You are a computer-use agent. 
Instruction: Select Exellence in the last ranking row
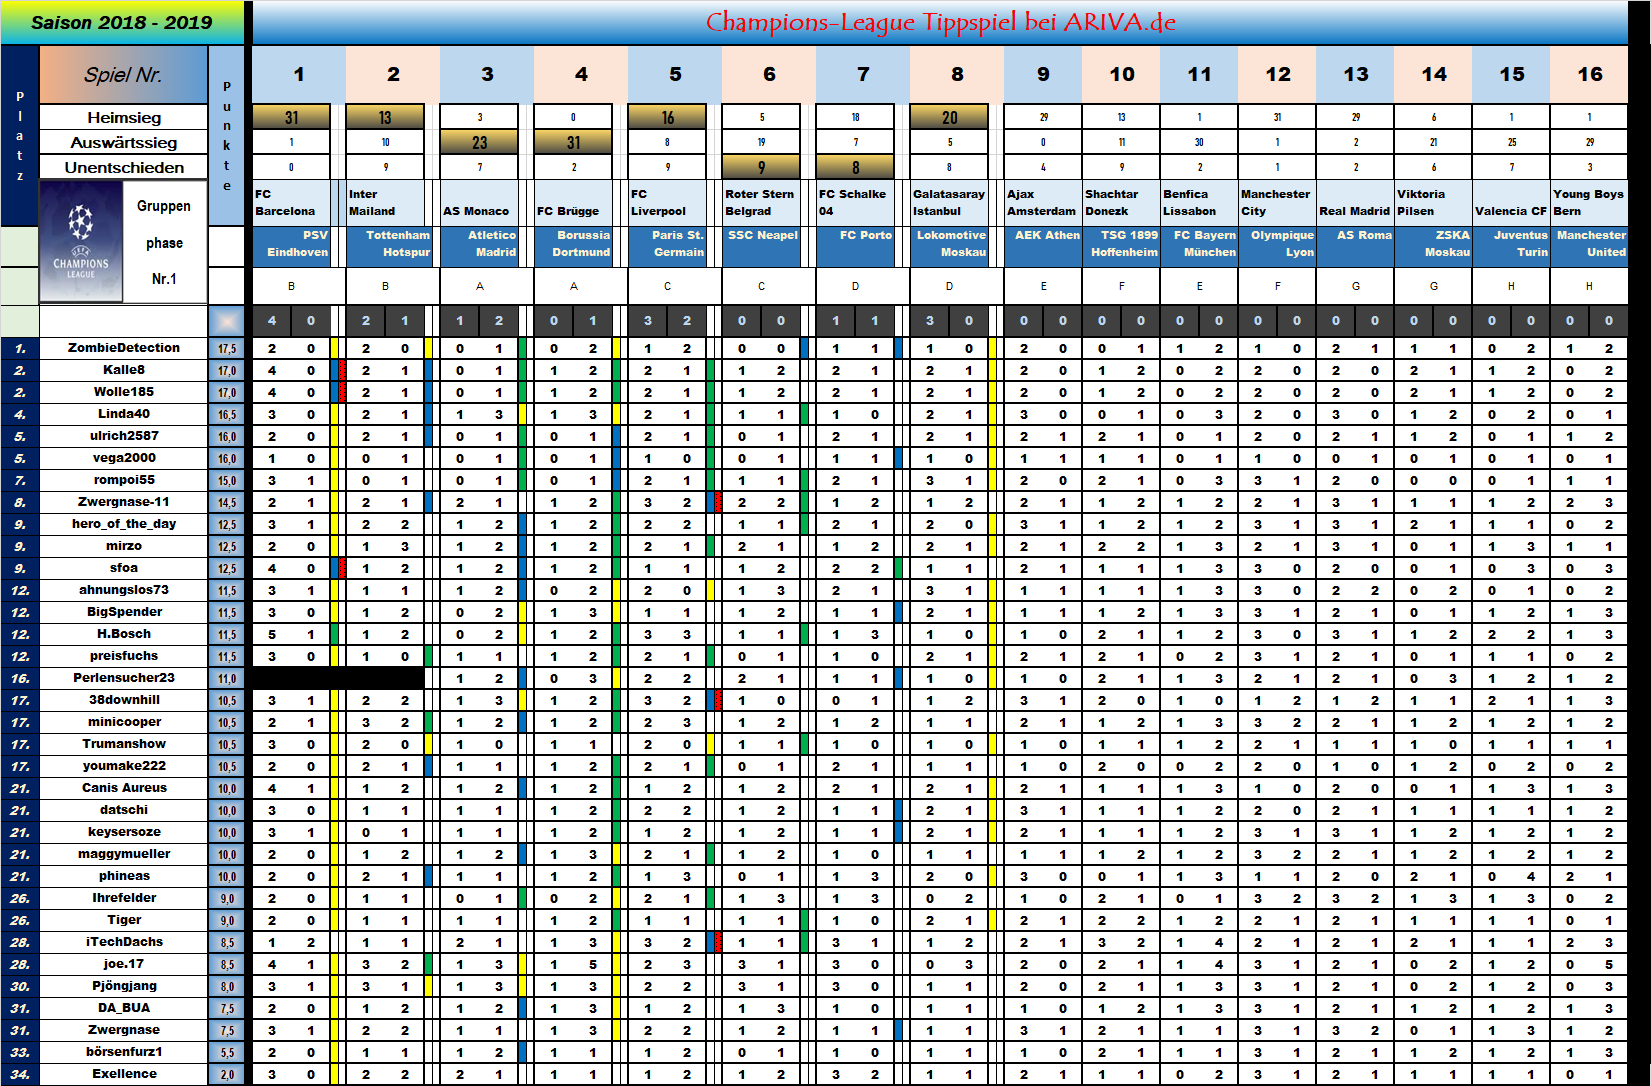pos(123,1074)
